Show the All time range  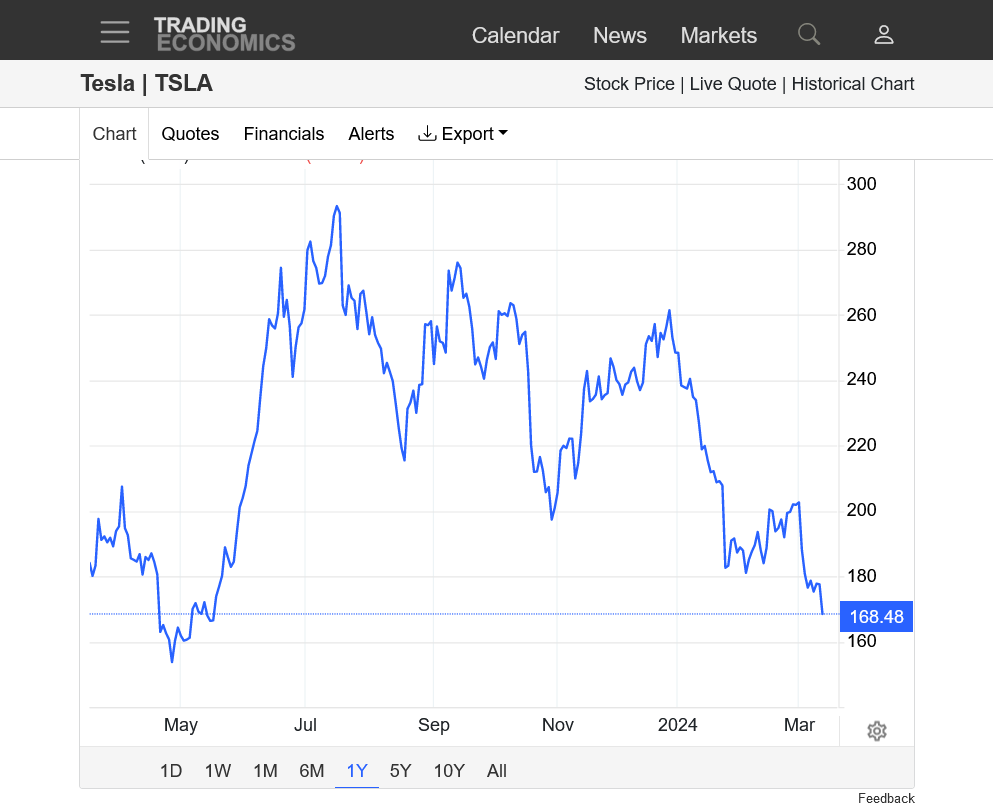tap(497, 771)
